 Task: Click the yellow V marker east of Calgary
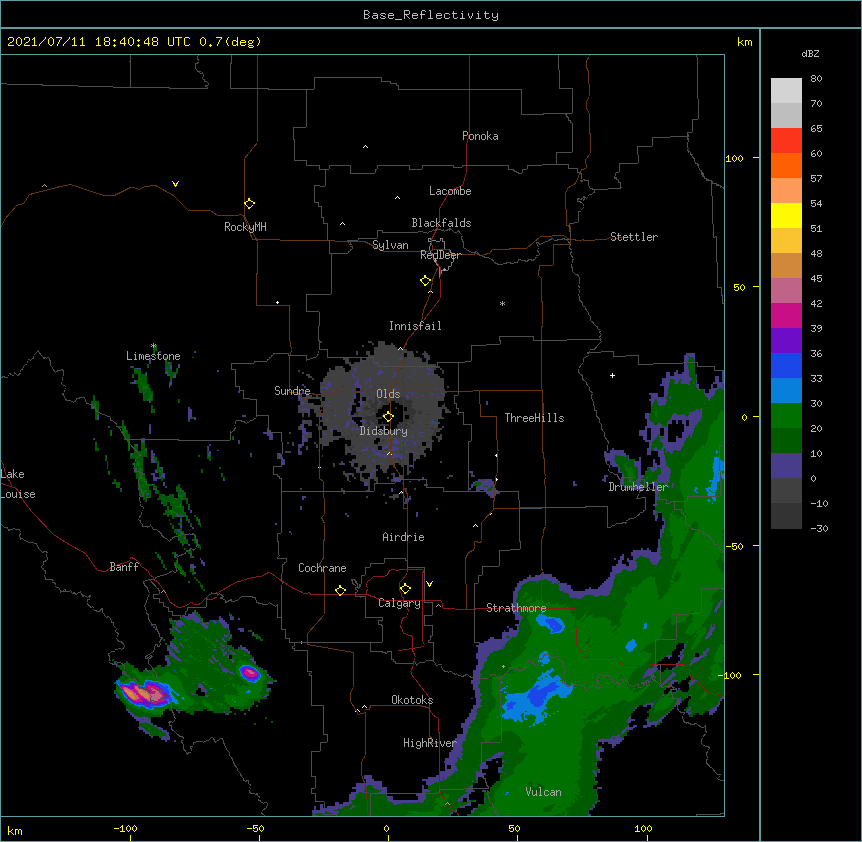tap(429, 584)
